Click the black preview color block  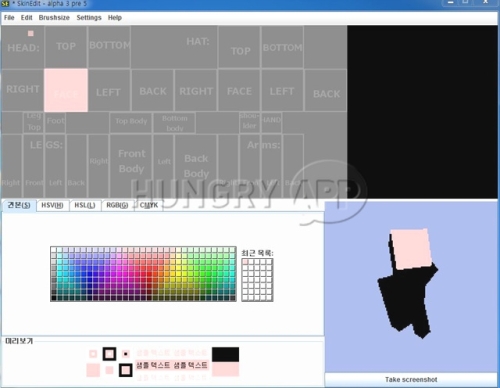(x=225, y=354)
